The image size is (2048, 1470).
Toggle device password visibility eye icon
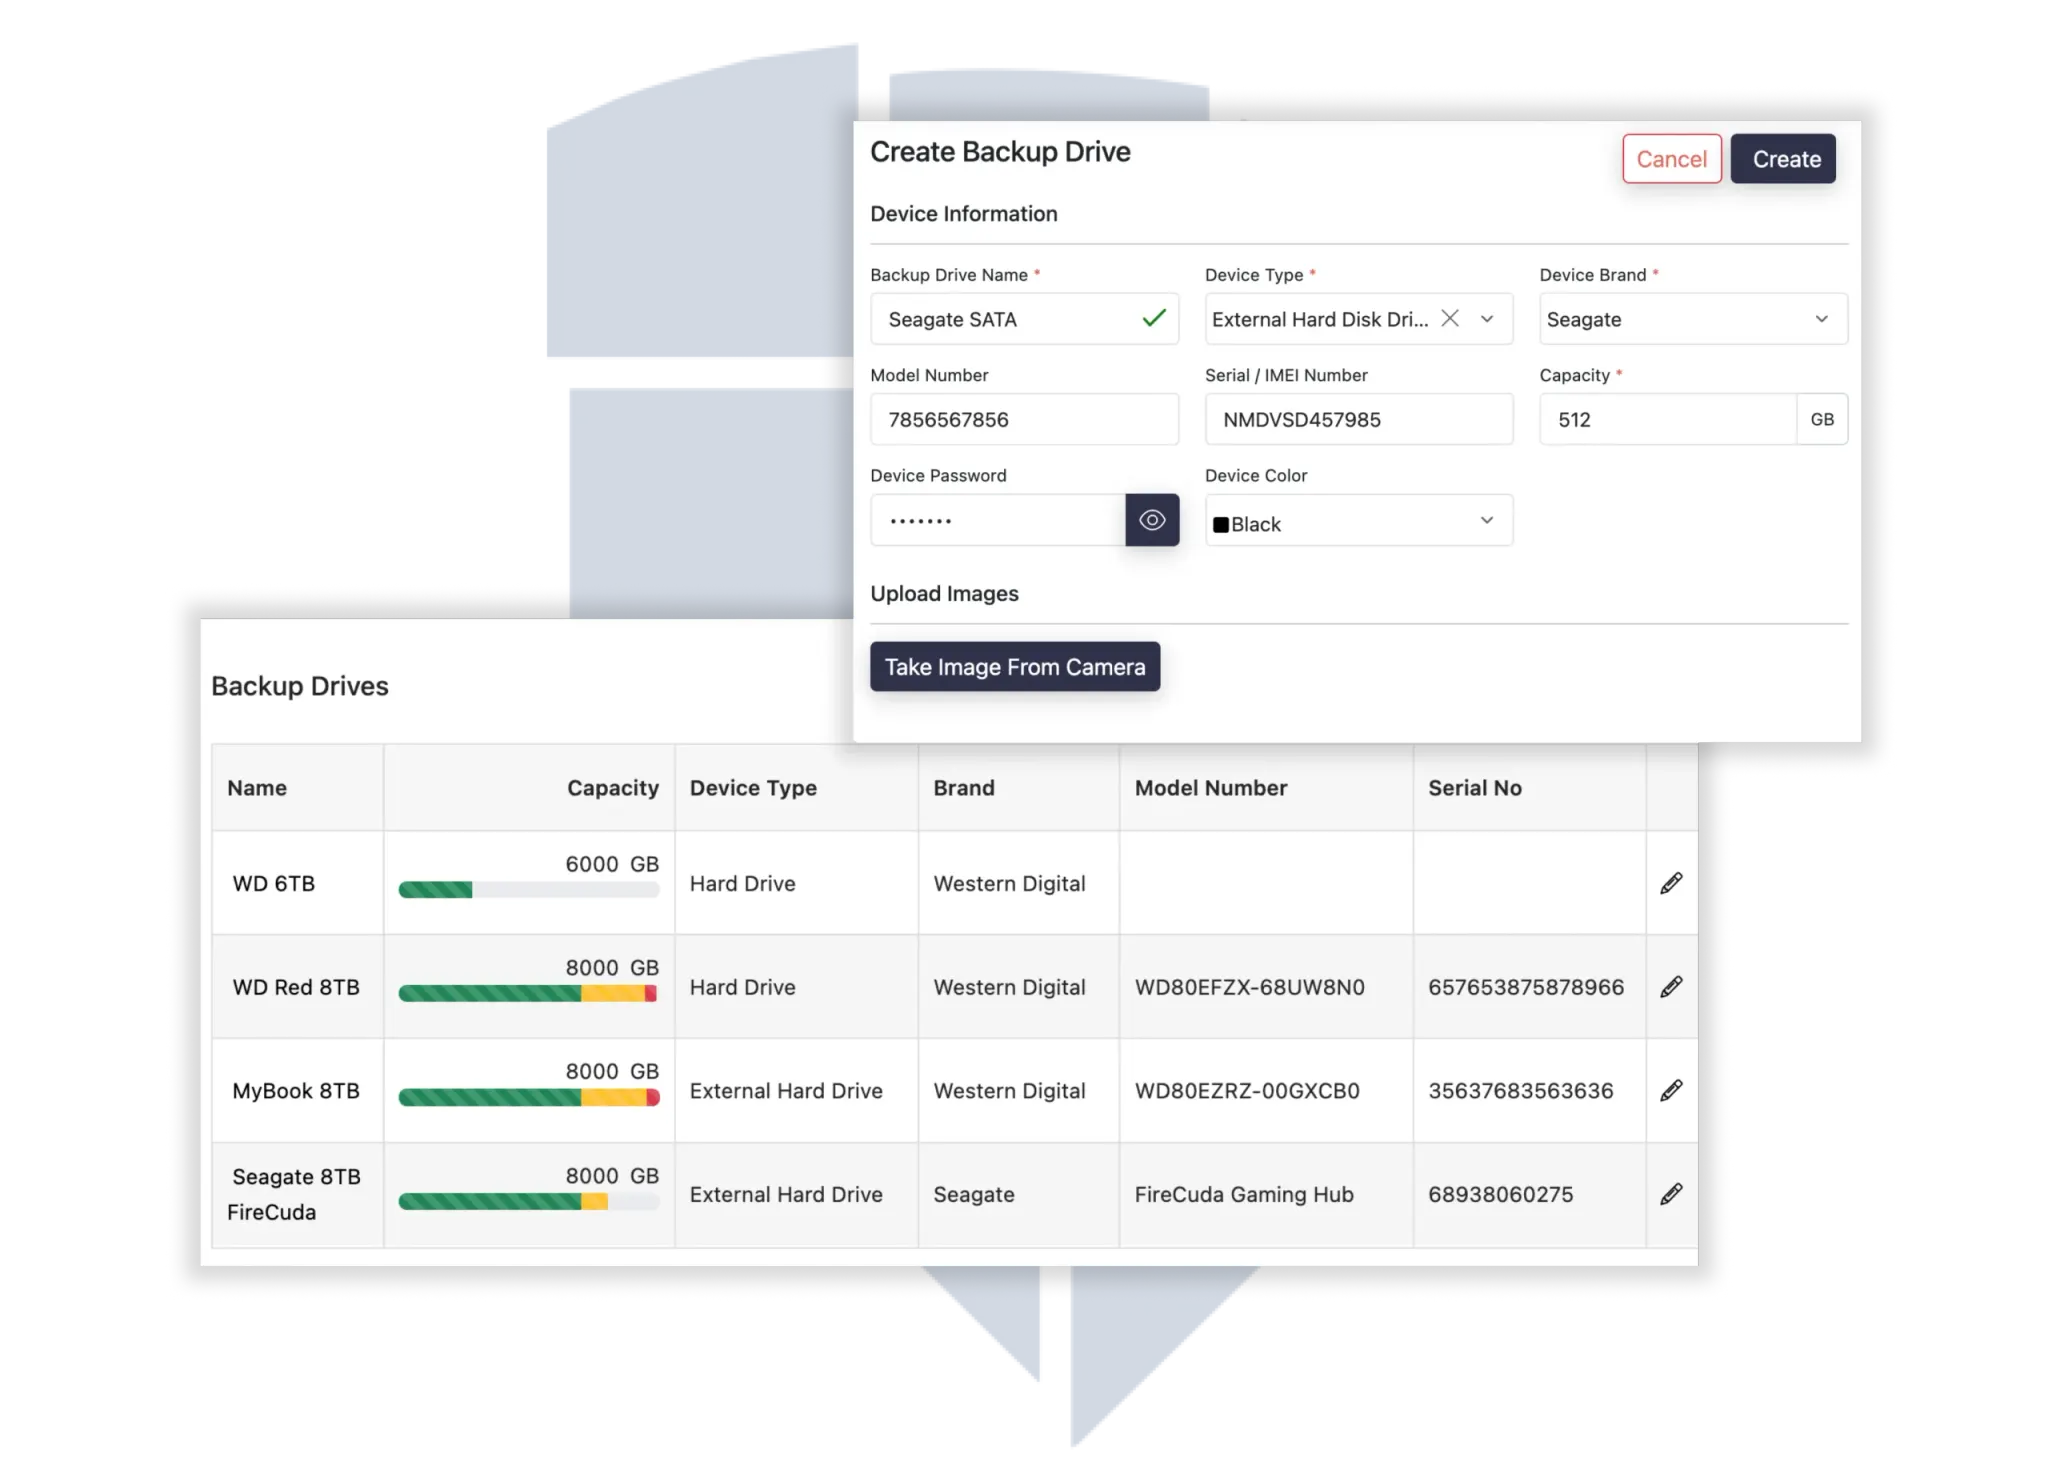tap(1152, 520)
